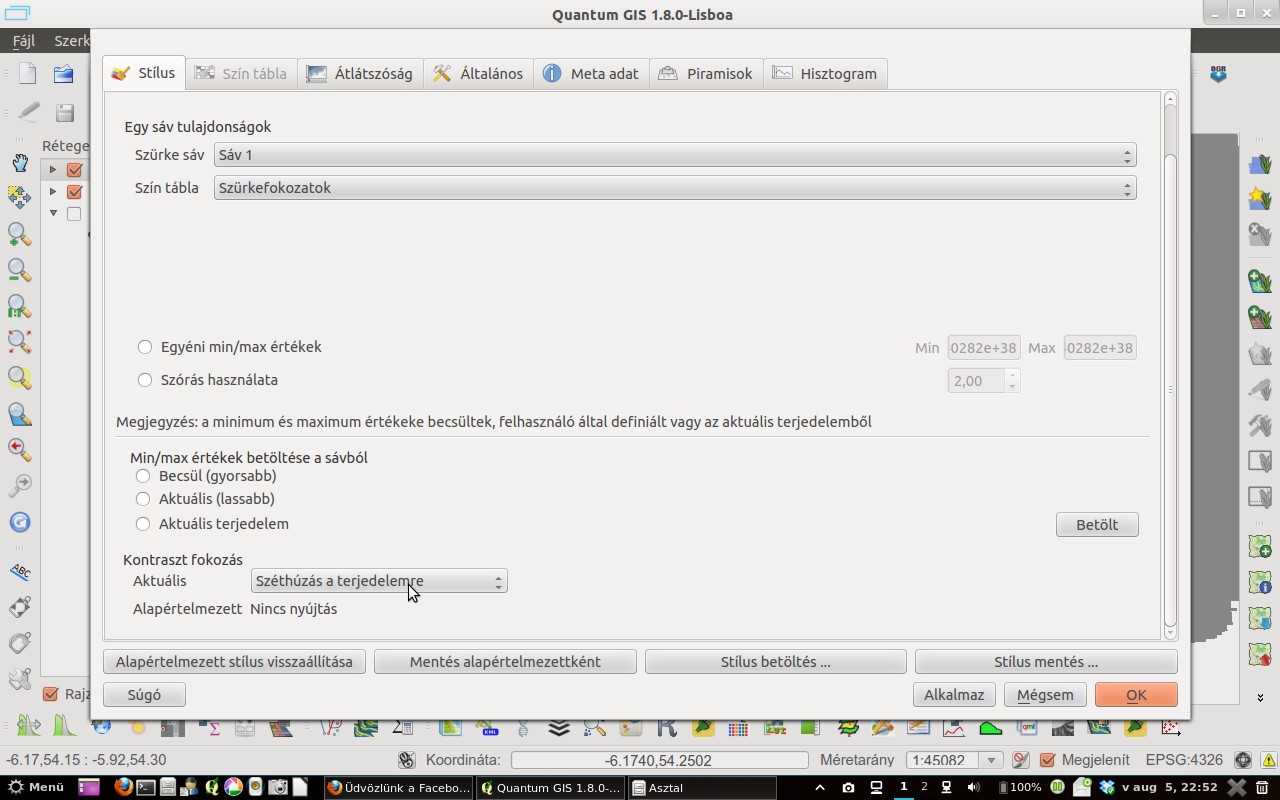Click the New shapefile layer star icon
Screen dimensions: 1280x800
coord(1259,198)
